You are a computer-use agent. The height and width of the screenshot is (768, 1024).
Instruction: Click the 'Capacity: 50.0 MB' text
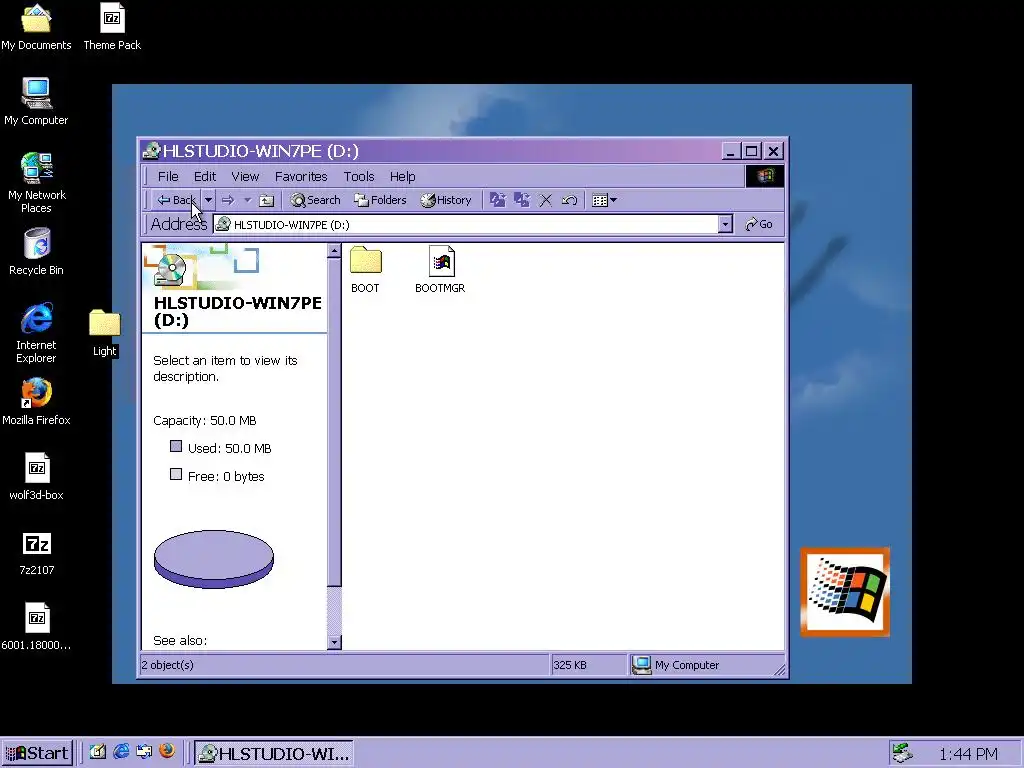pos(204,421)
